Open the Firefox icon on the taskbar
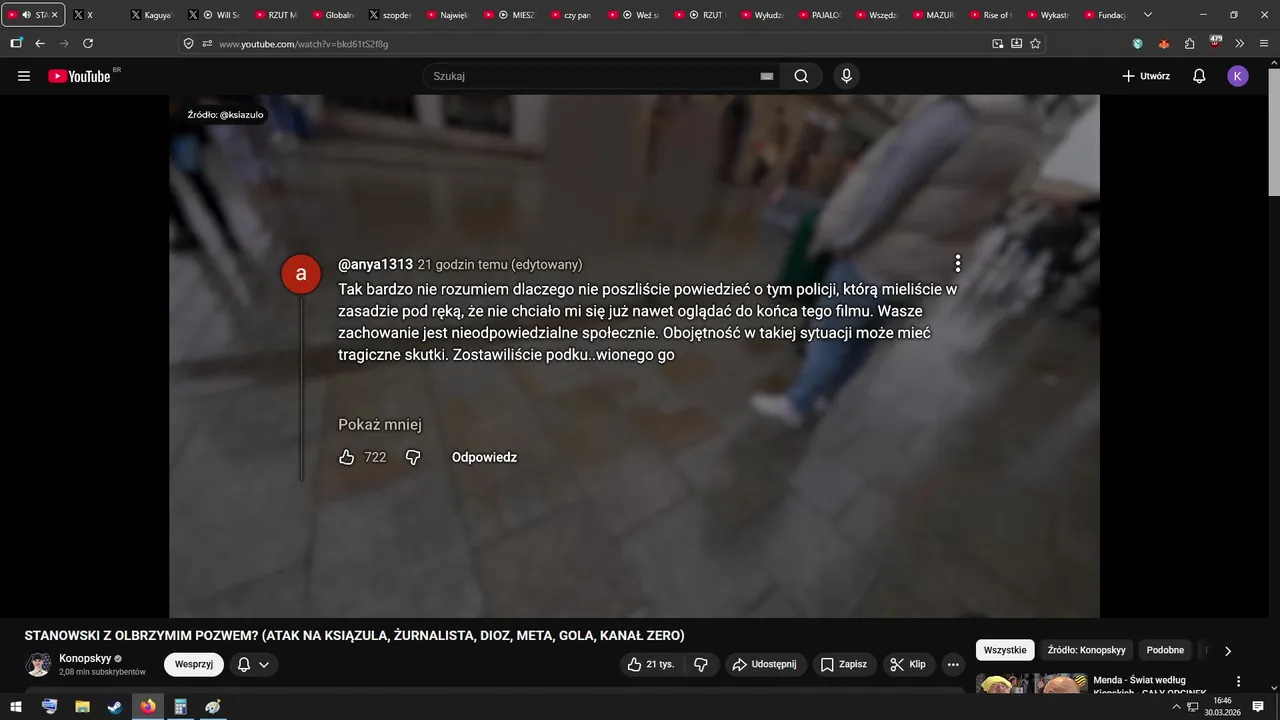Screen dimensions: 1280x720 [148, 707]
